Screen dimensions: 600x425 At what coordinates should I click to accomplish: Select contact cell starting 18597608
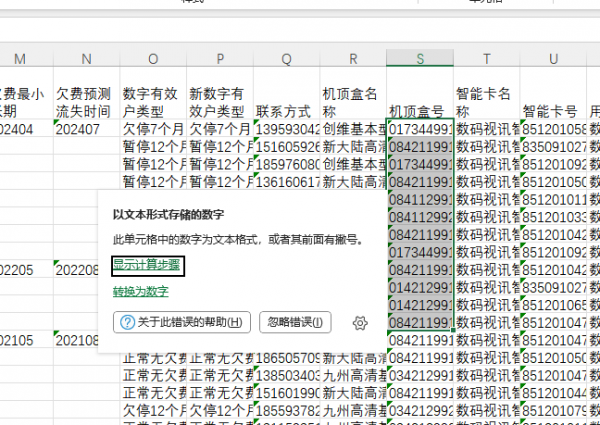click(x=286, y=164)
